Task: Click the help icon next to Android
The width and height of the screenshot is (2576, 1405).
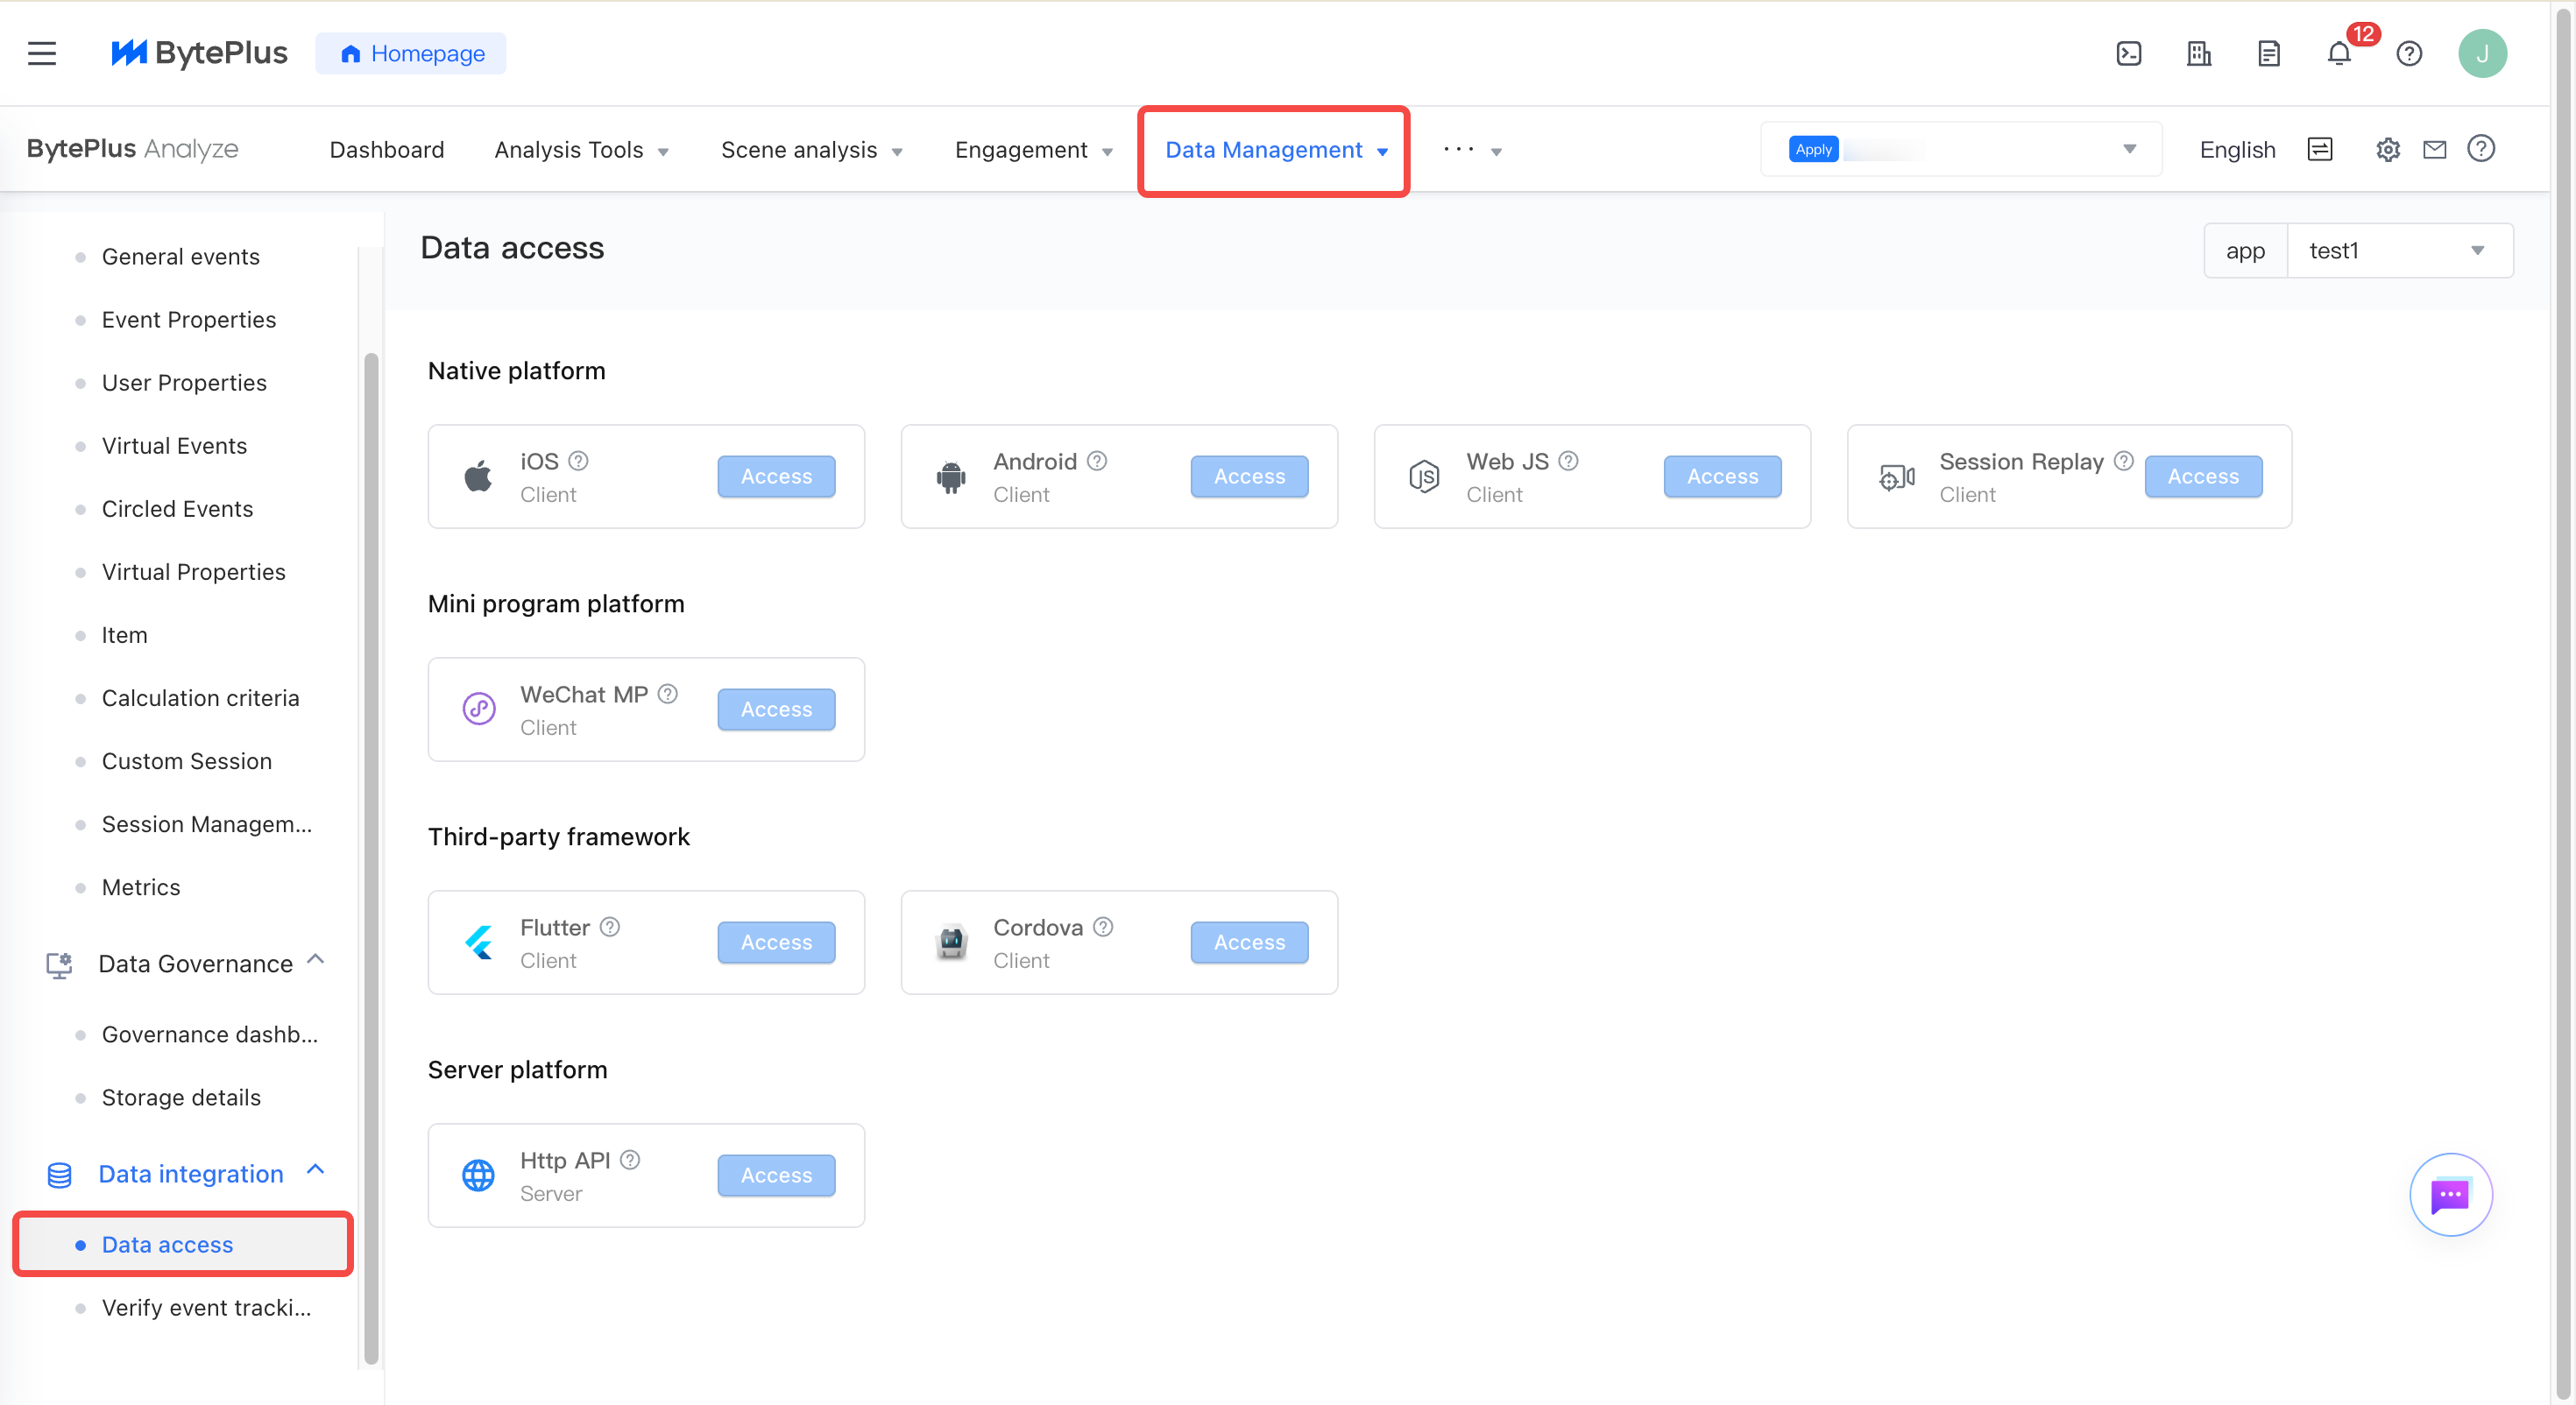Action: pos(1097,461)
